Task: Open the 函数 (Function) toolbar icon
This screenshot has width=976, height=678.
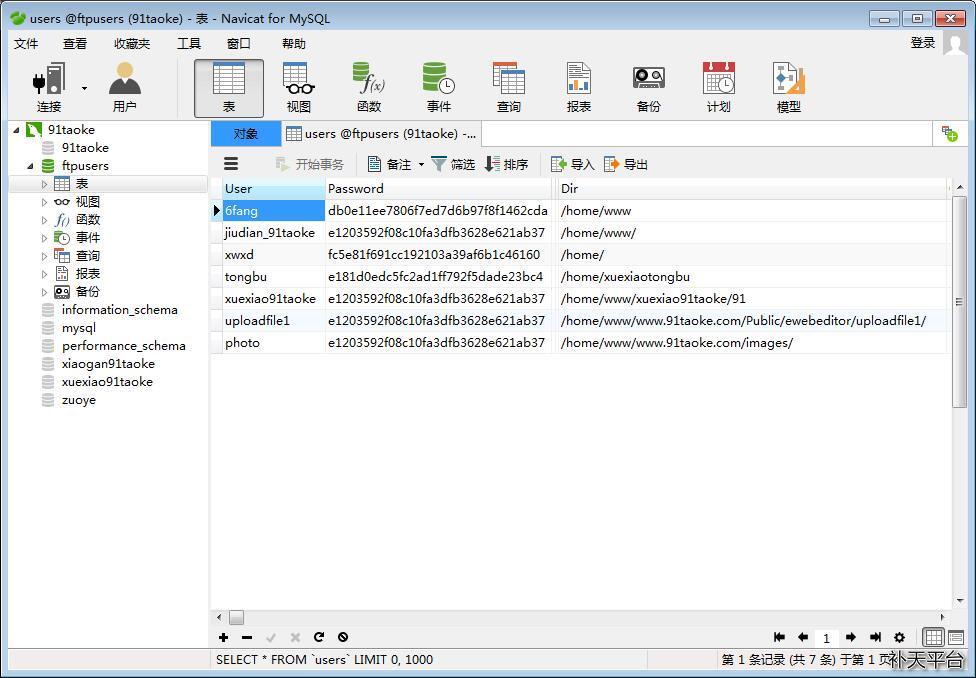Action: (x=368, y=87)
